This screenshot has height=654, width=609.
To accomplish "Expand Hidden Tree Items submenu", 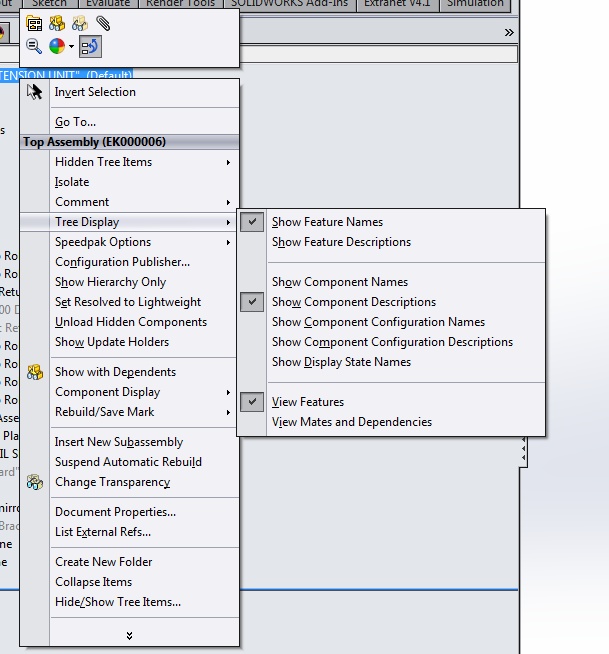I will tap(130, 162).
